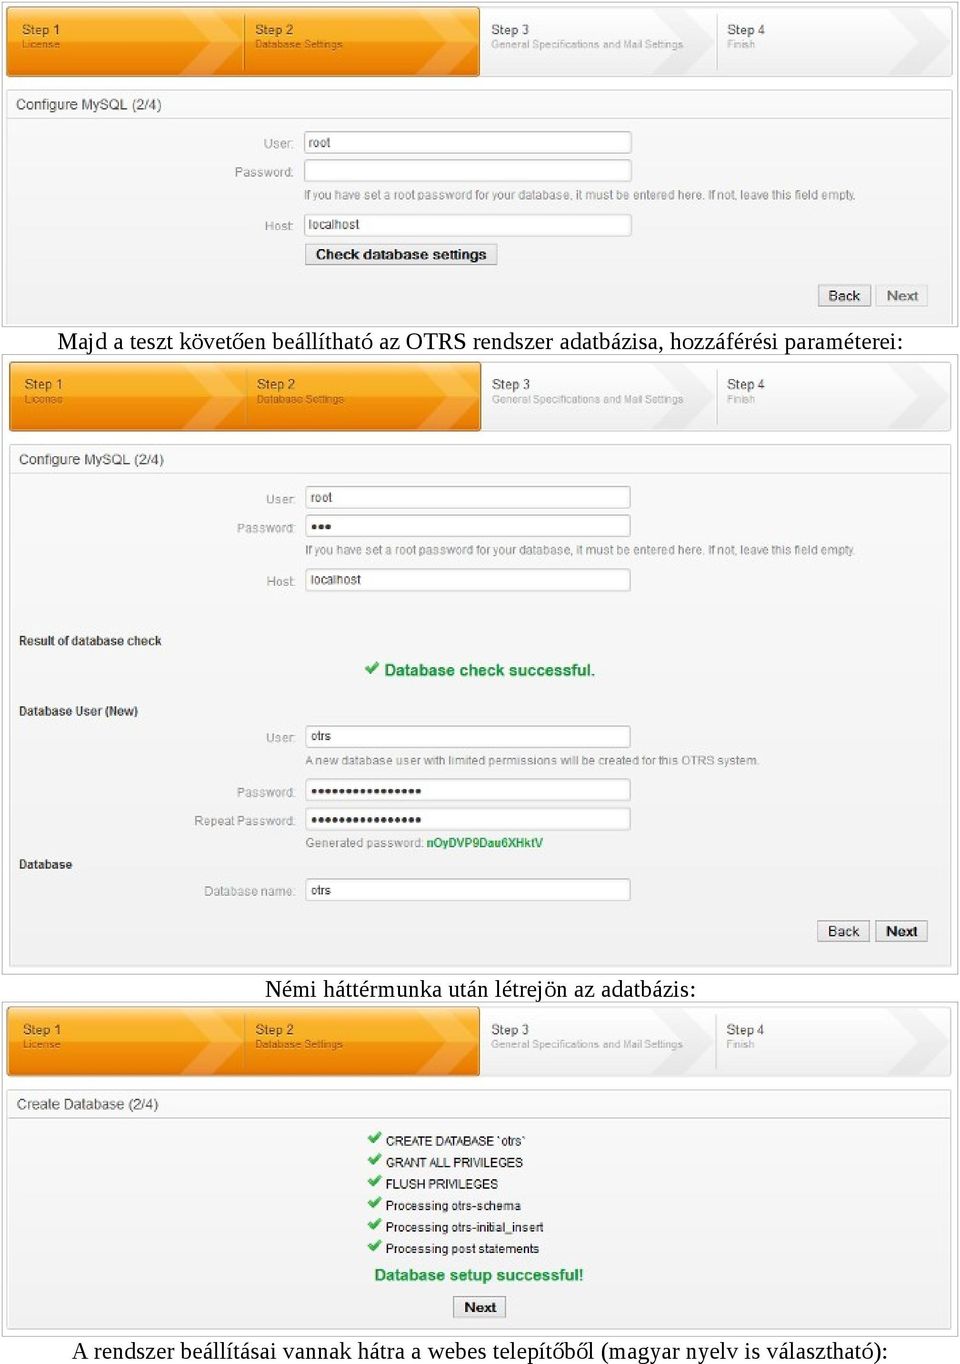Click 'Create Database (2/4)' heading
The image size is (960, 1364).
click(x=87, y=1104)
